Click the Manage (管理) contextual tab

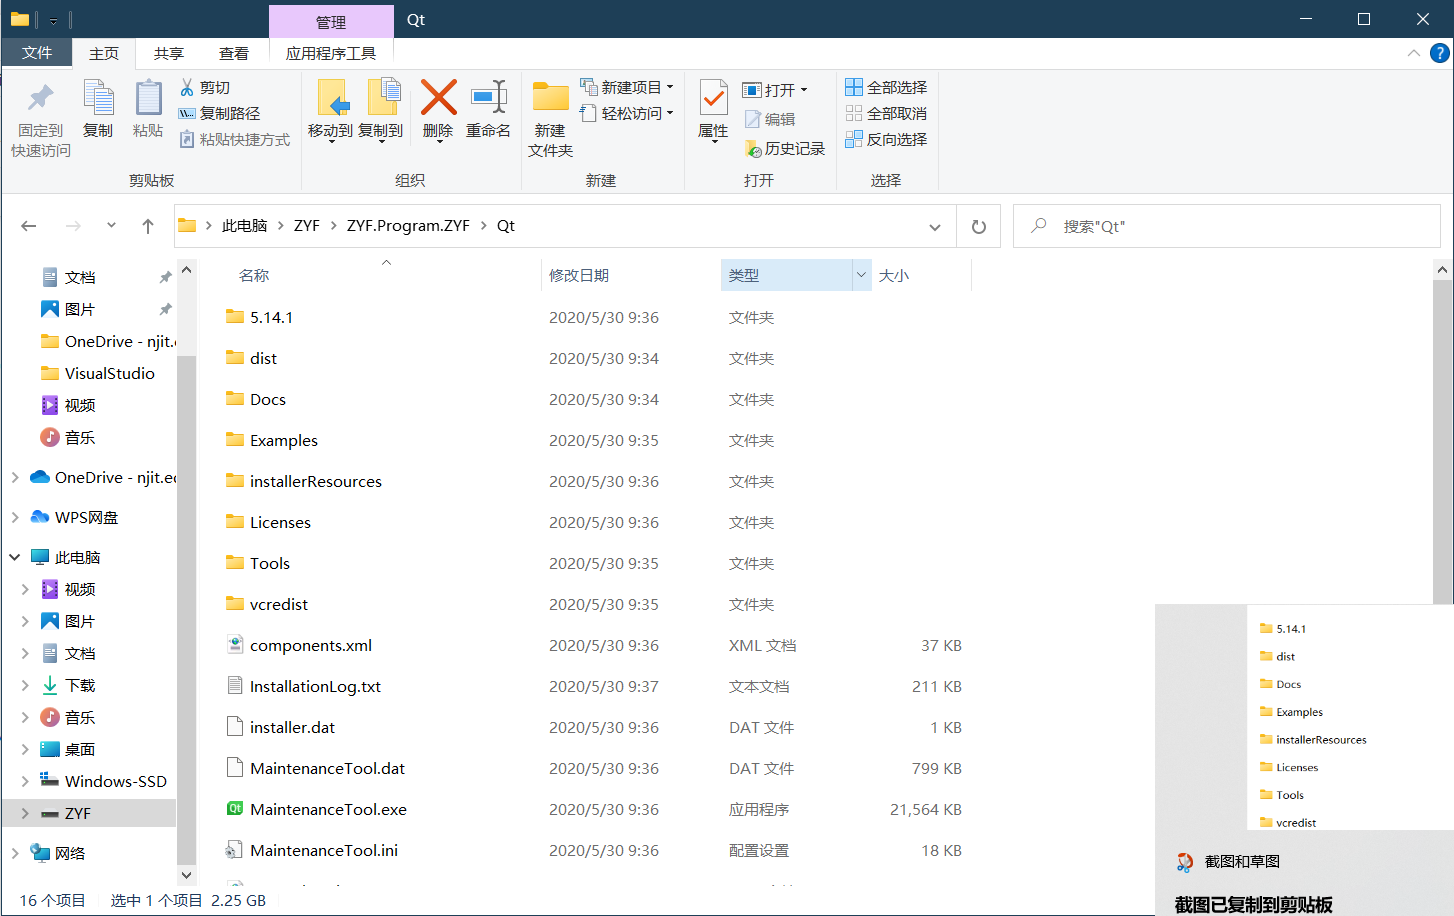331,22
